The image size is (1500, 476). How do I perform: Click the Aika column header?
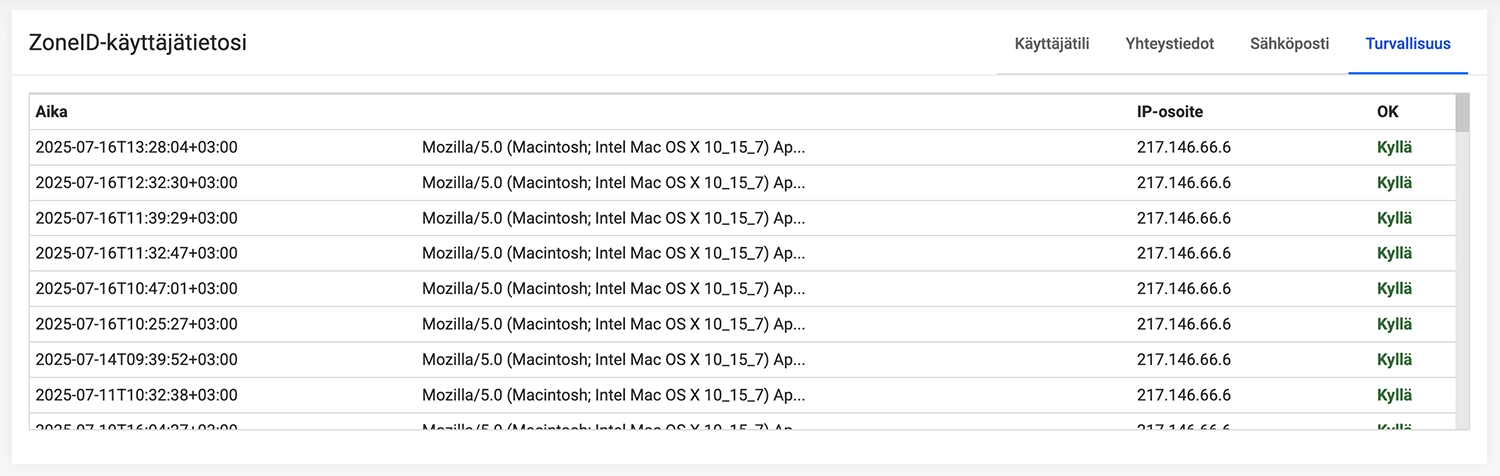52,112
